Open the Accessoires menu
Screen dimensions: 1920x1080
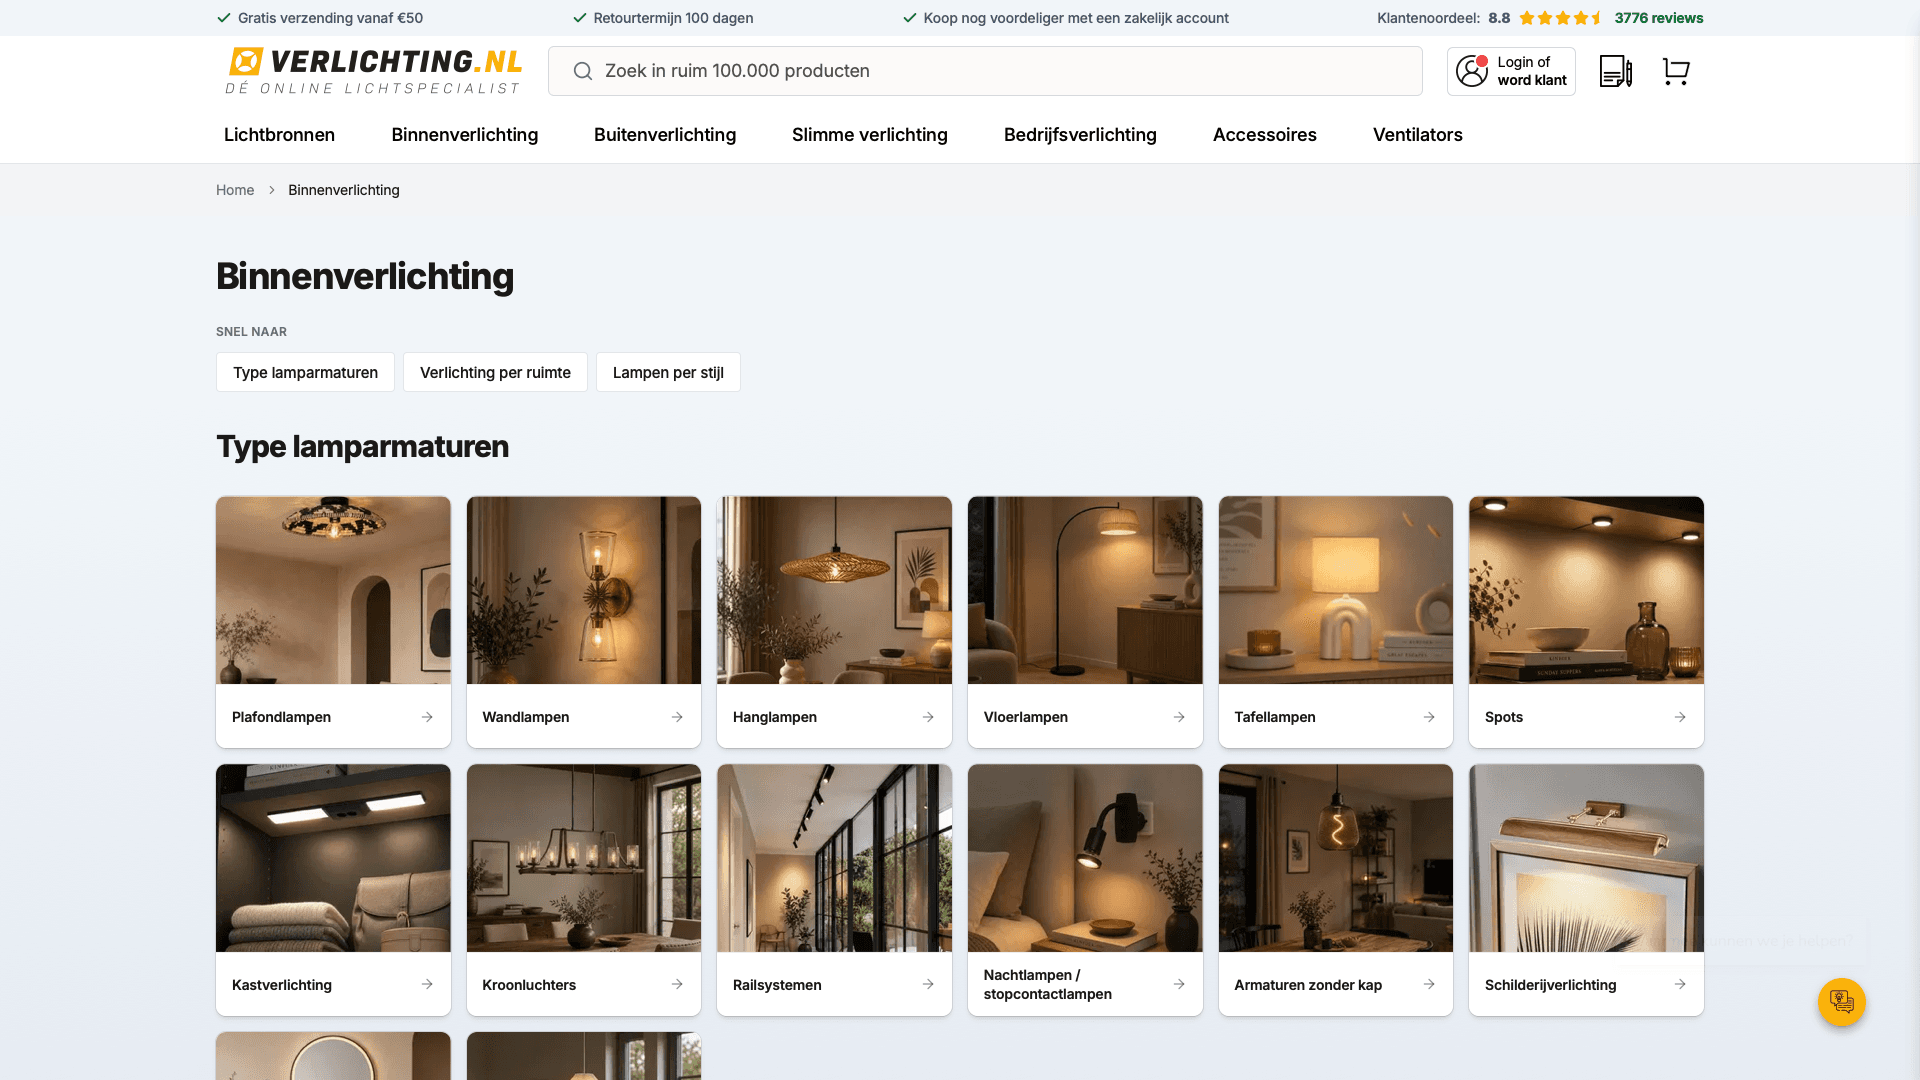tap(1265, 135)
